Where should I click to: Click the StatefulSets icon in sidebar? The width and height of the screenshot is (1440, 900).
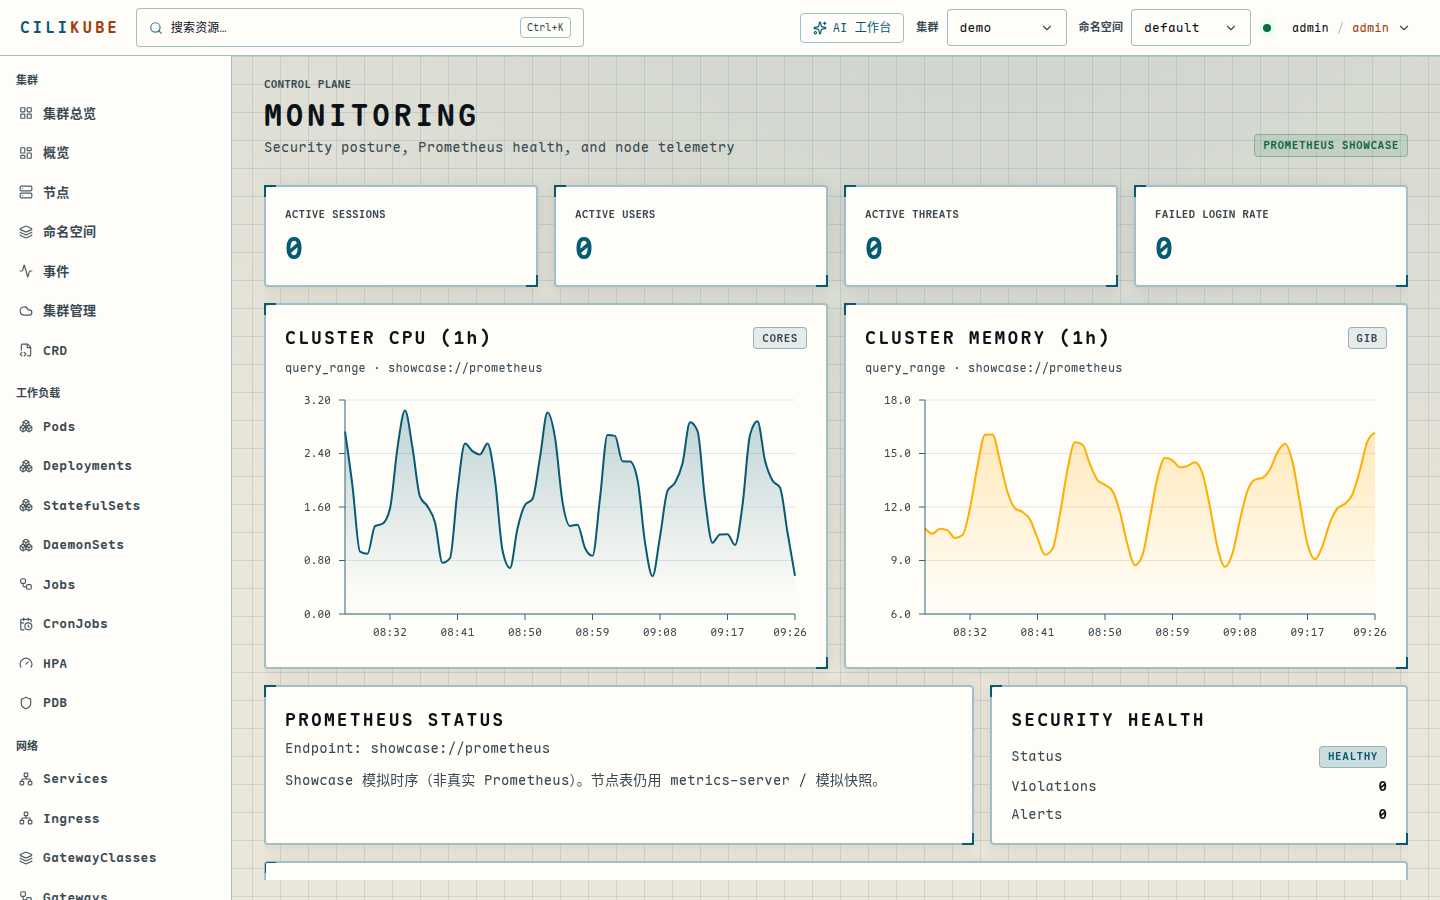(26, 505)
